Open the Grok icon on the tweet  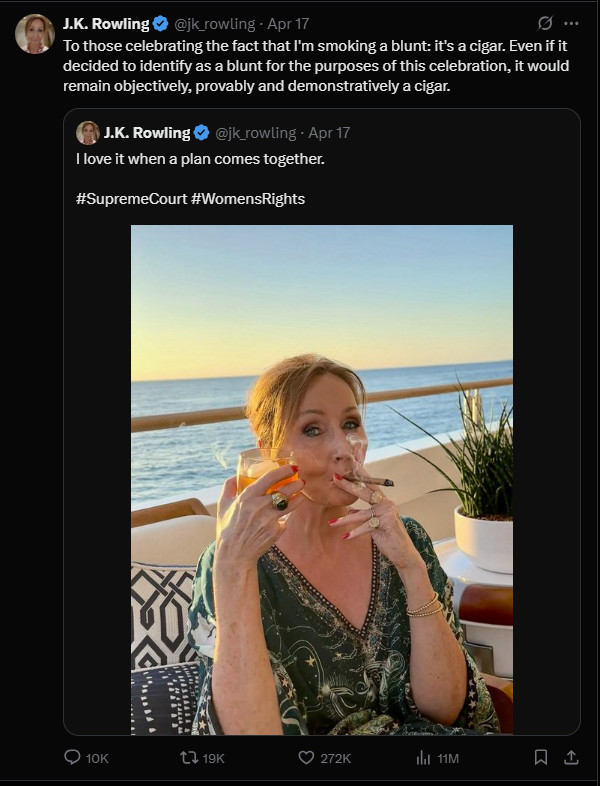click(545, 23)
